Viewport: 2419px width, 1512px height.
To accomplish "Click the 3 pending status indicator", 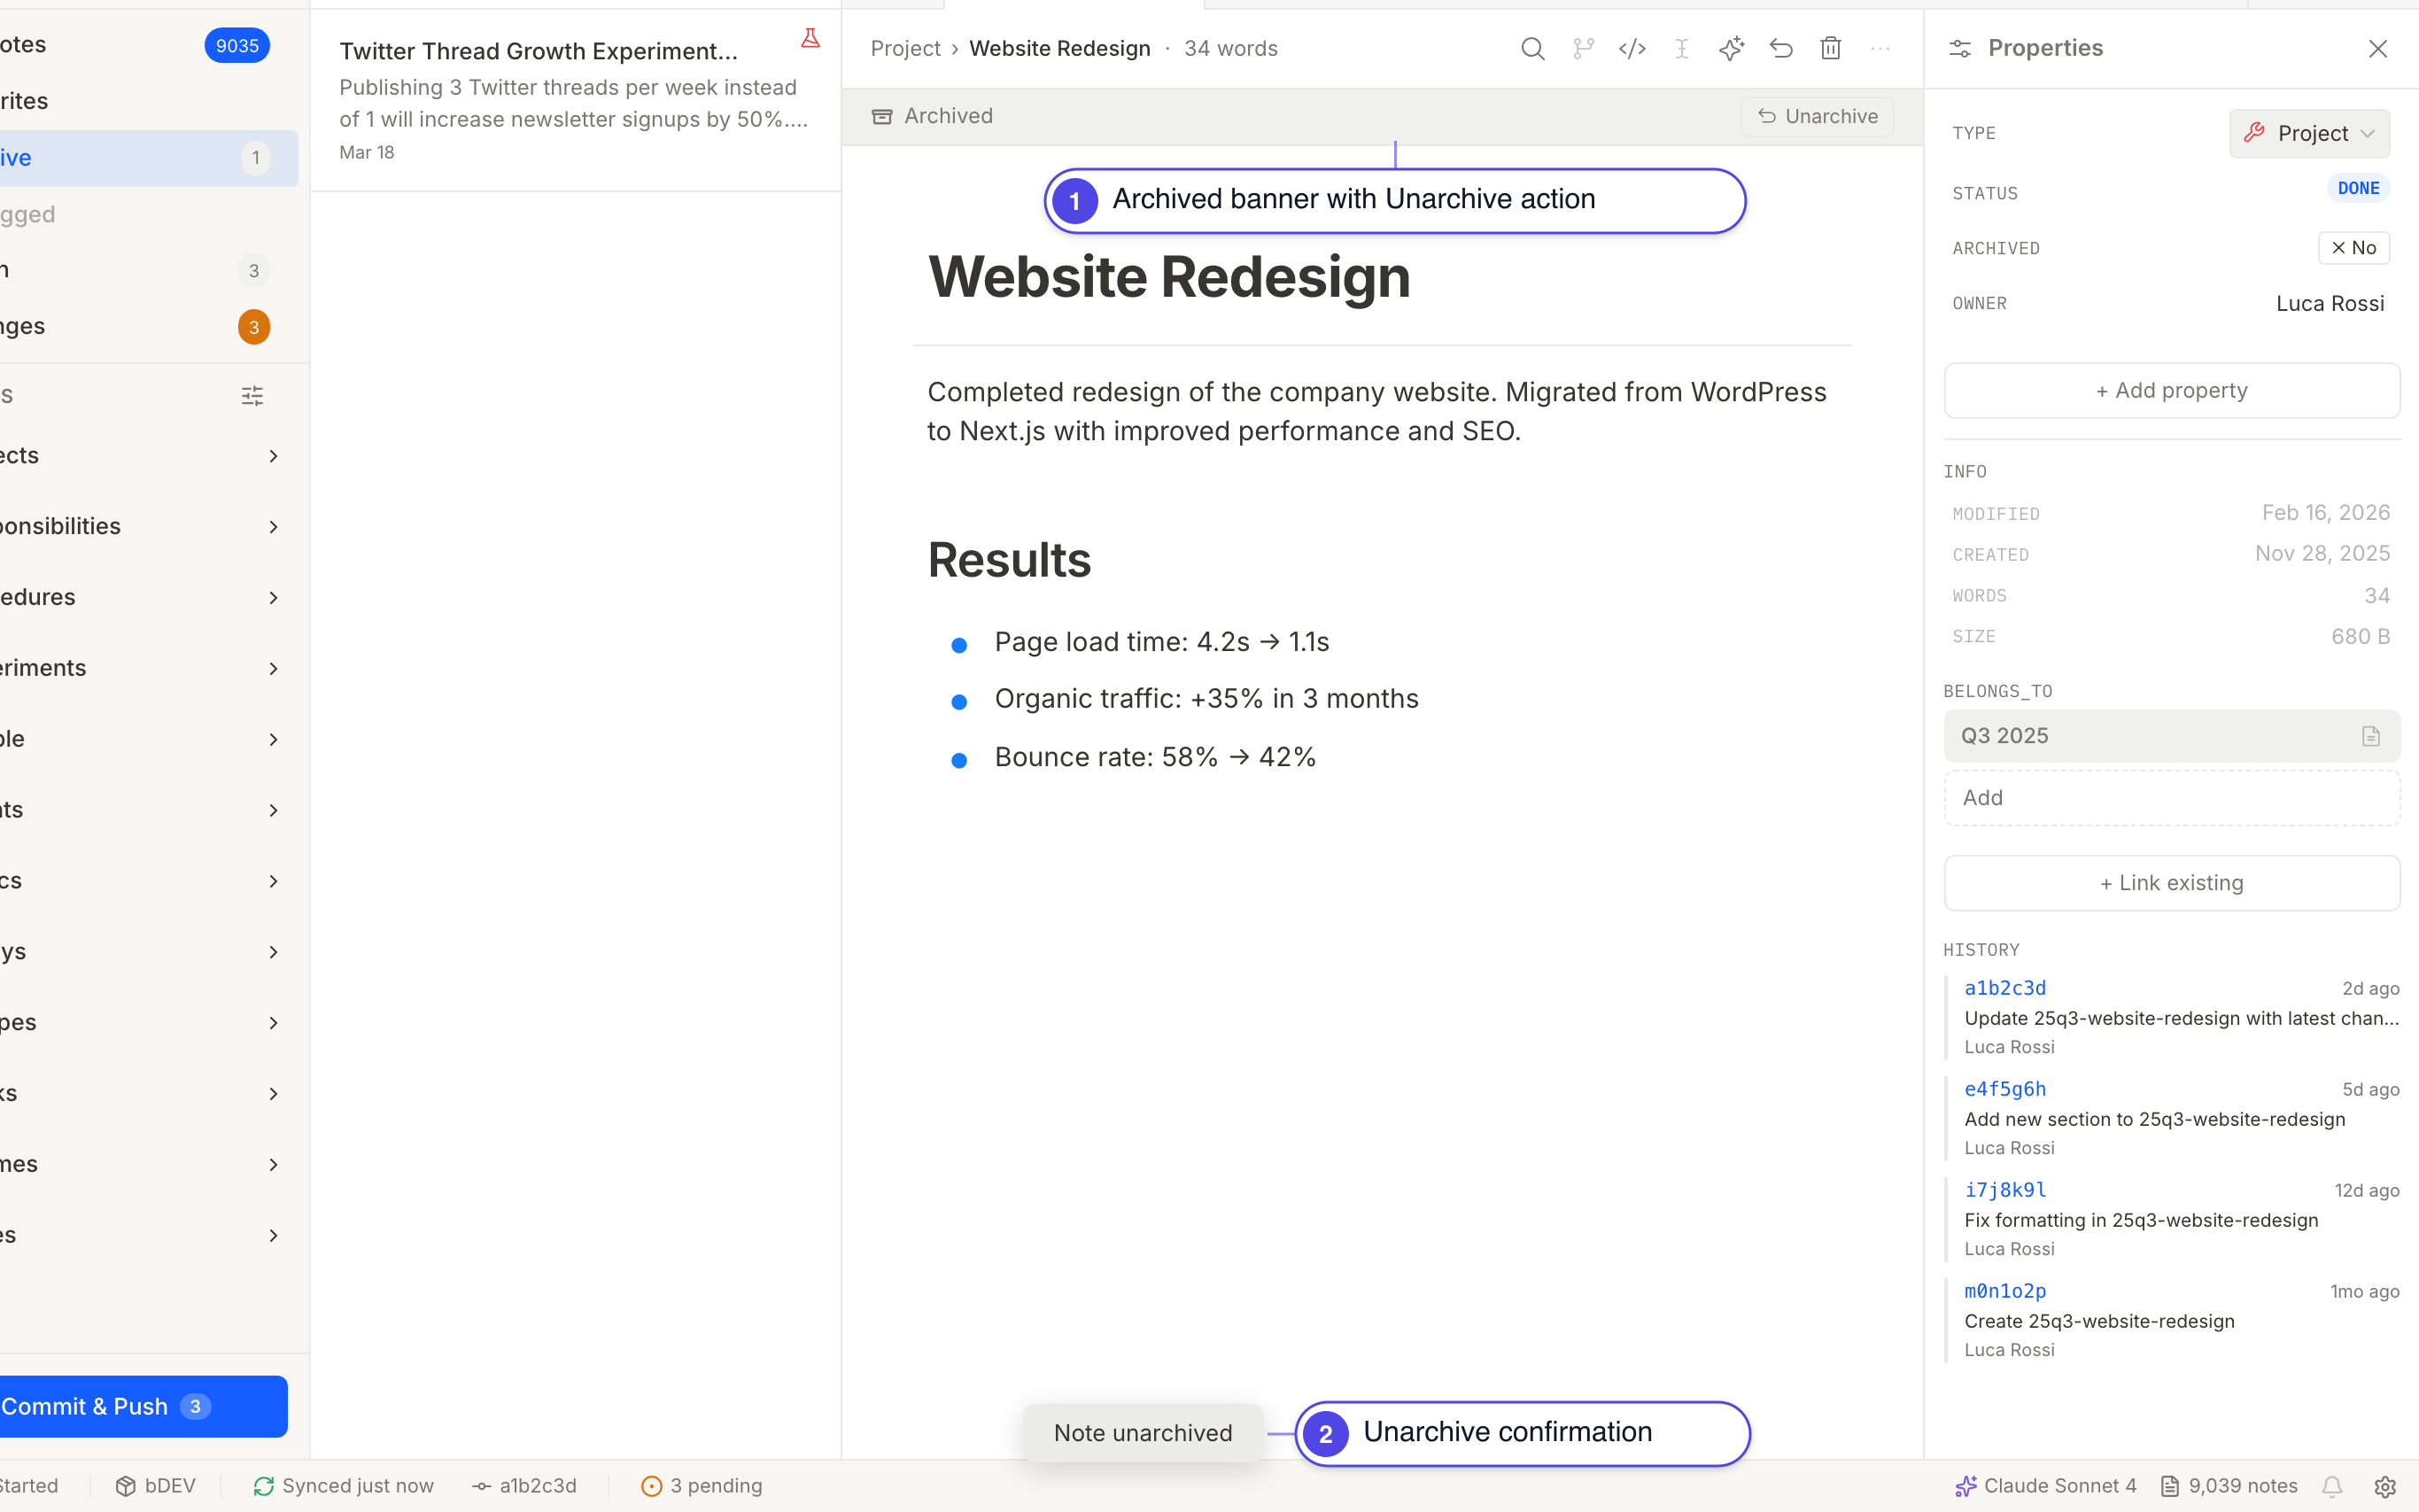I will tap(702, 1486).
